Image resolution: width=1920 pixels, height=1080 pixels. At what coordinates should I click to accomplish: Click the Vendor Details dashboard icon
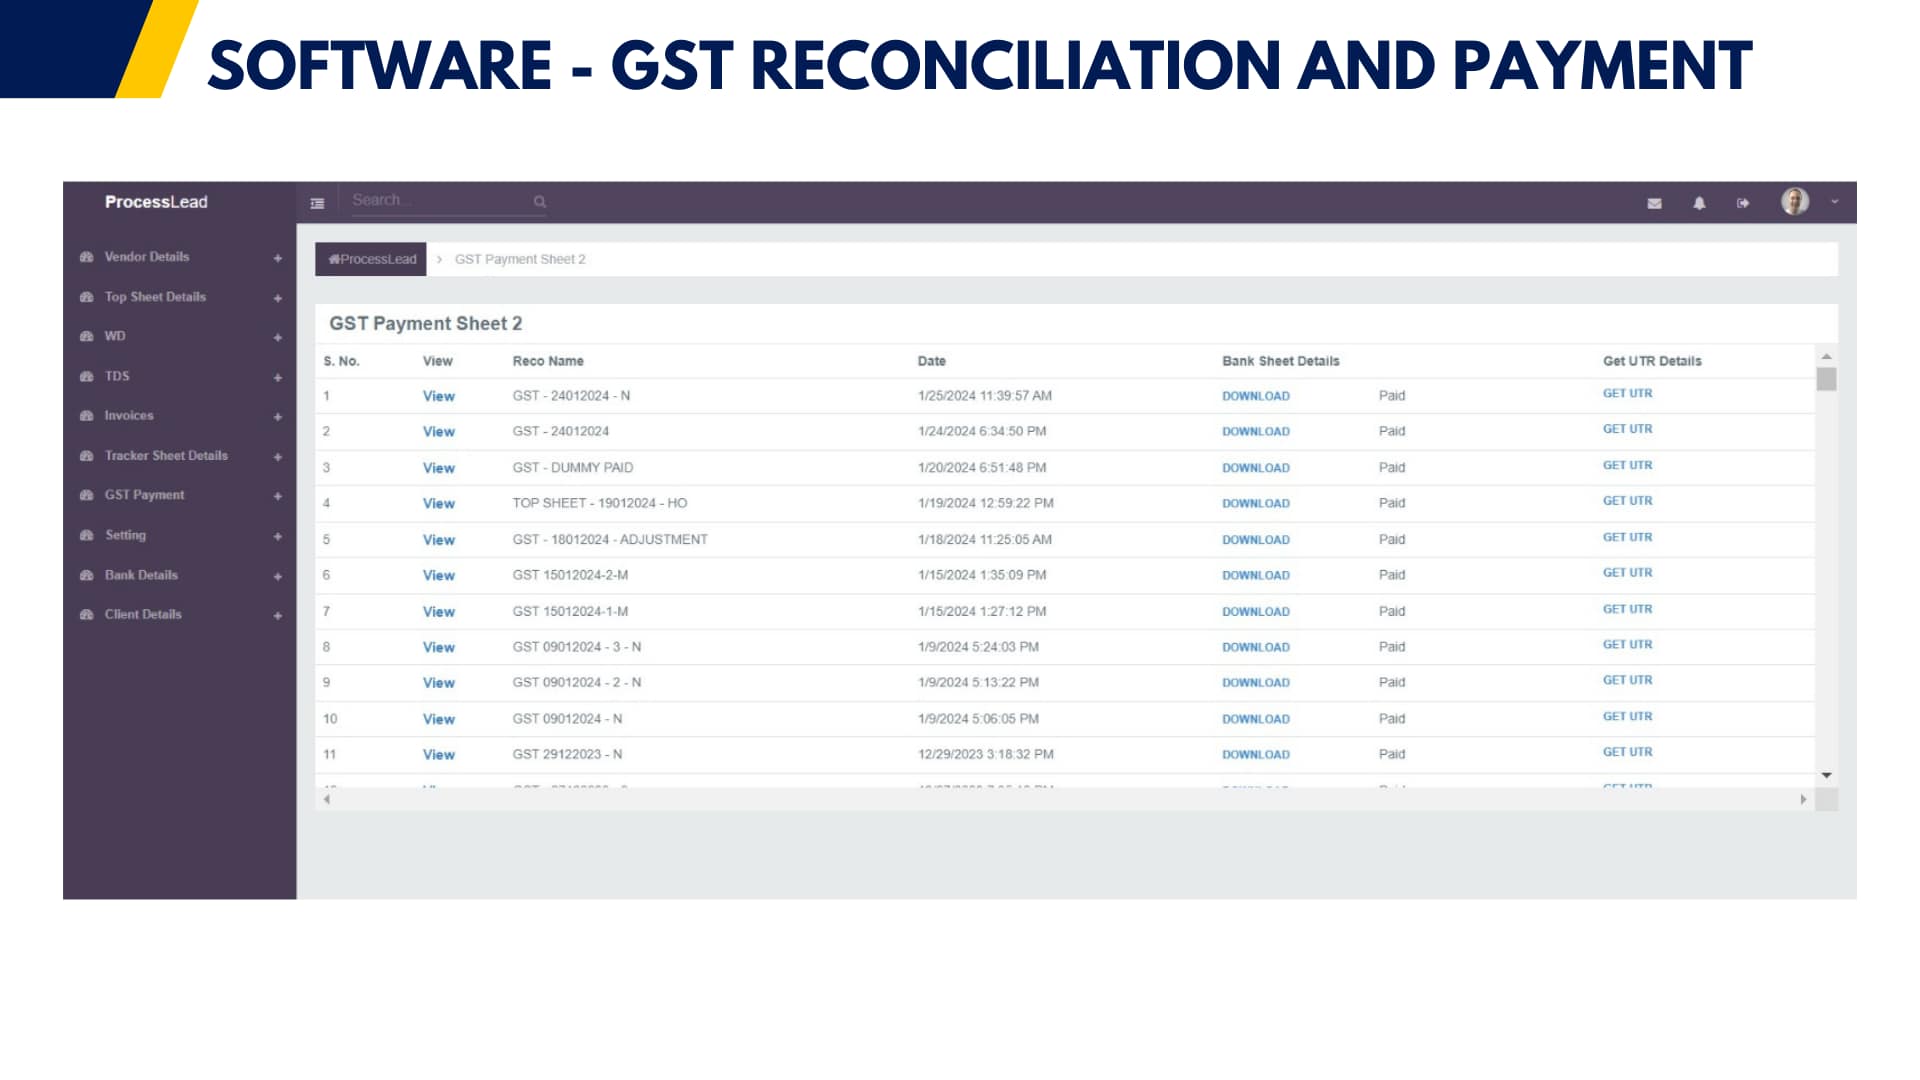87,257
